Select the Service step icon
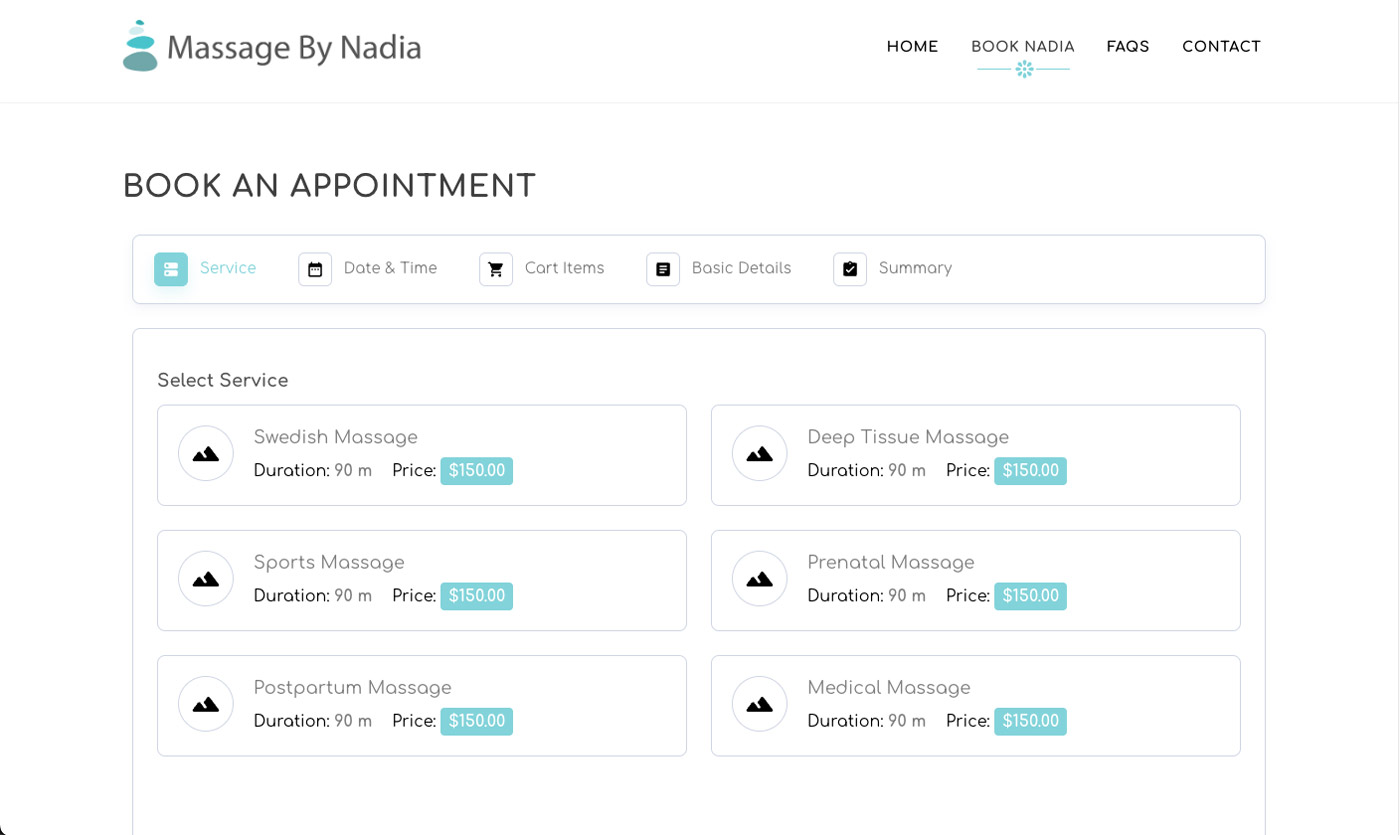 [x=170, y=269]
